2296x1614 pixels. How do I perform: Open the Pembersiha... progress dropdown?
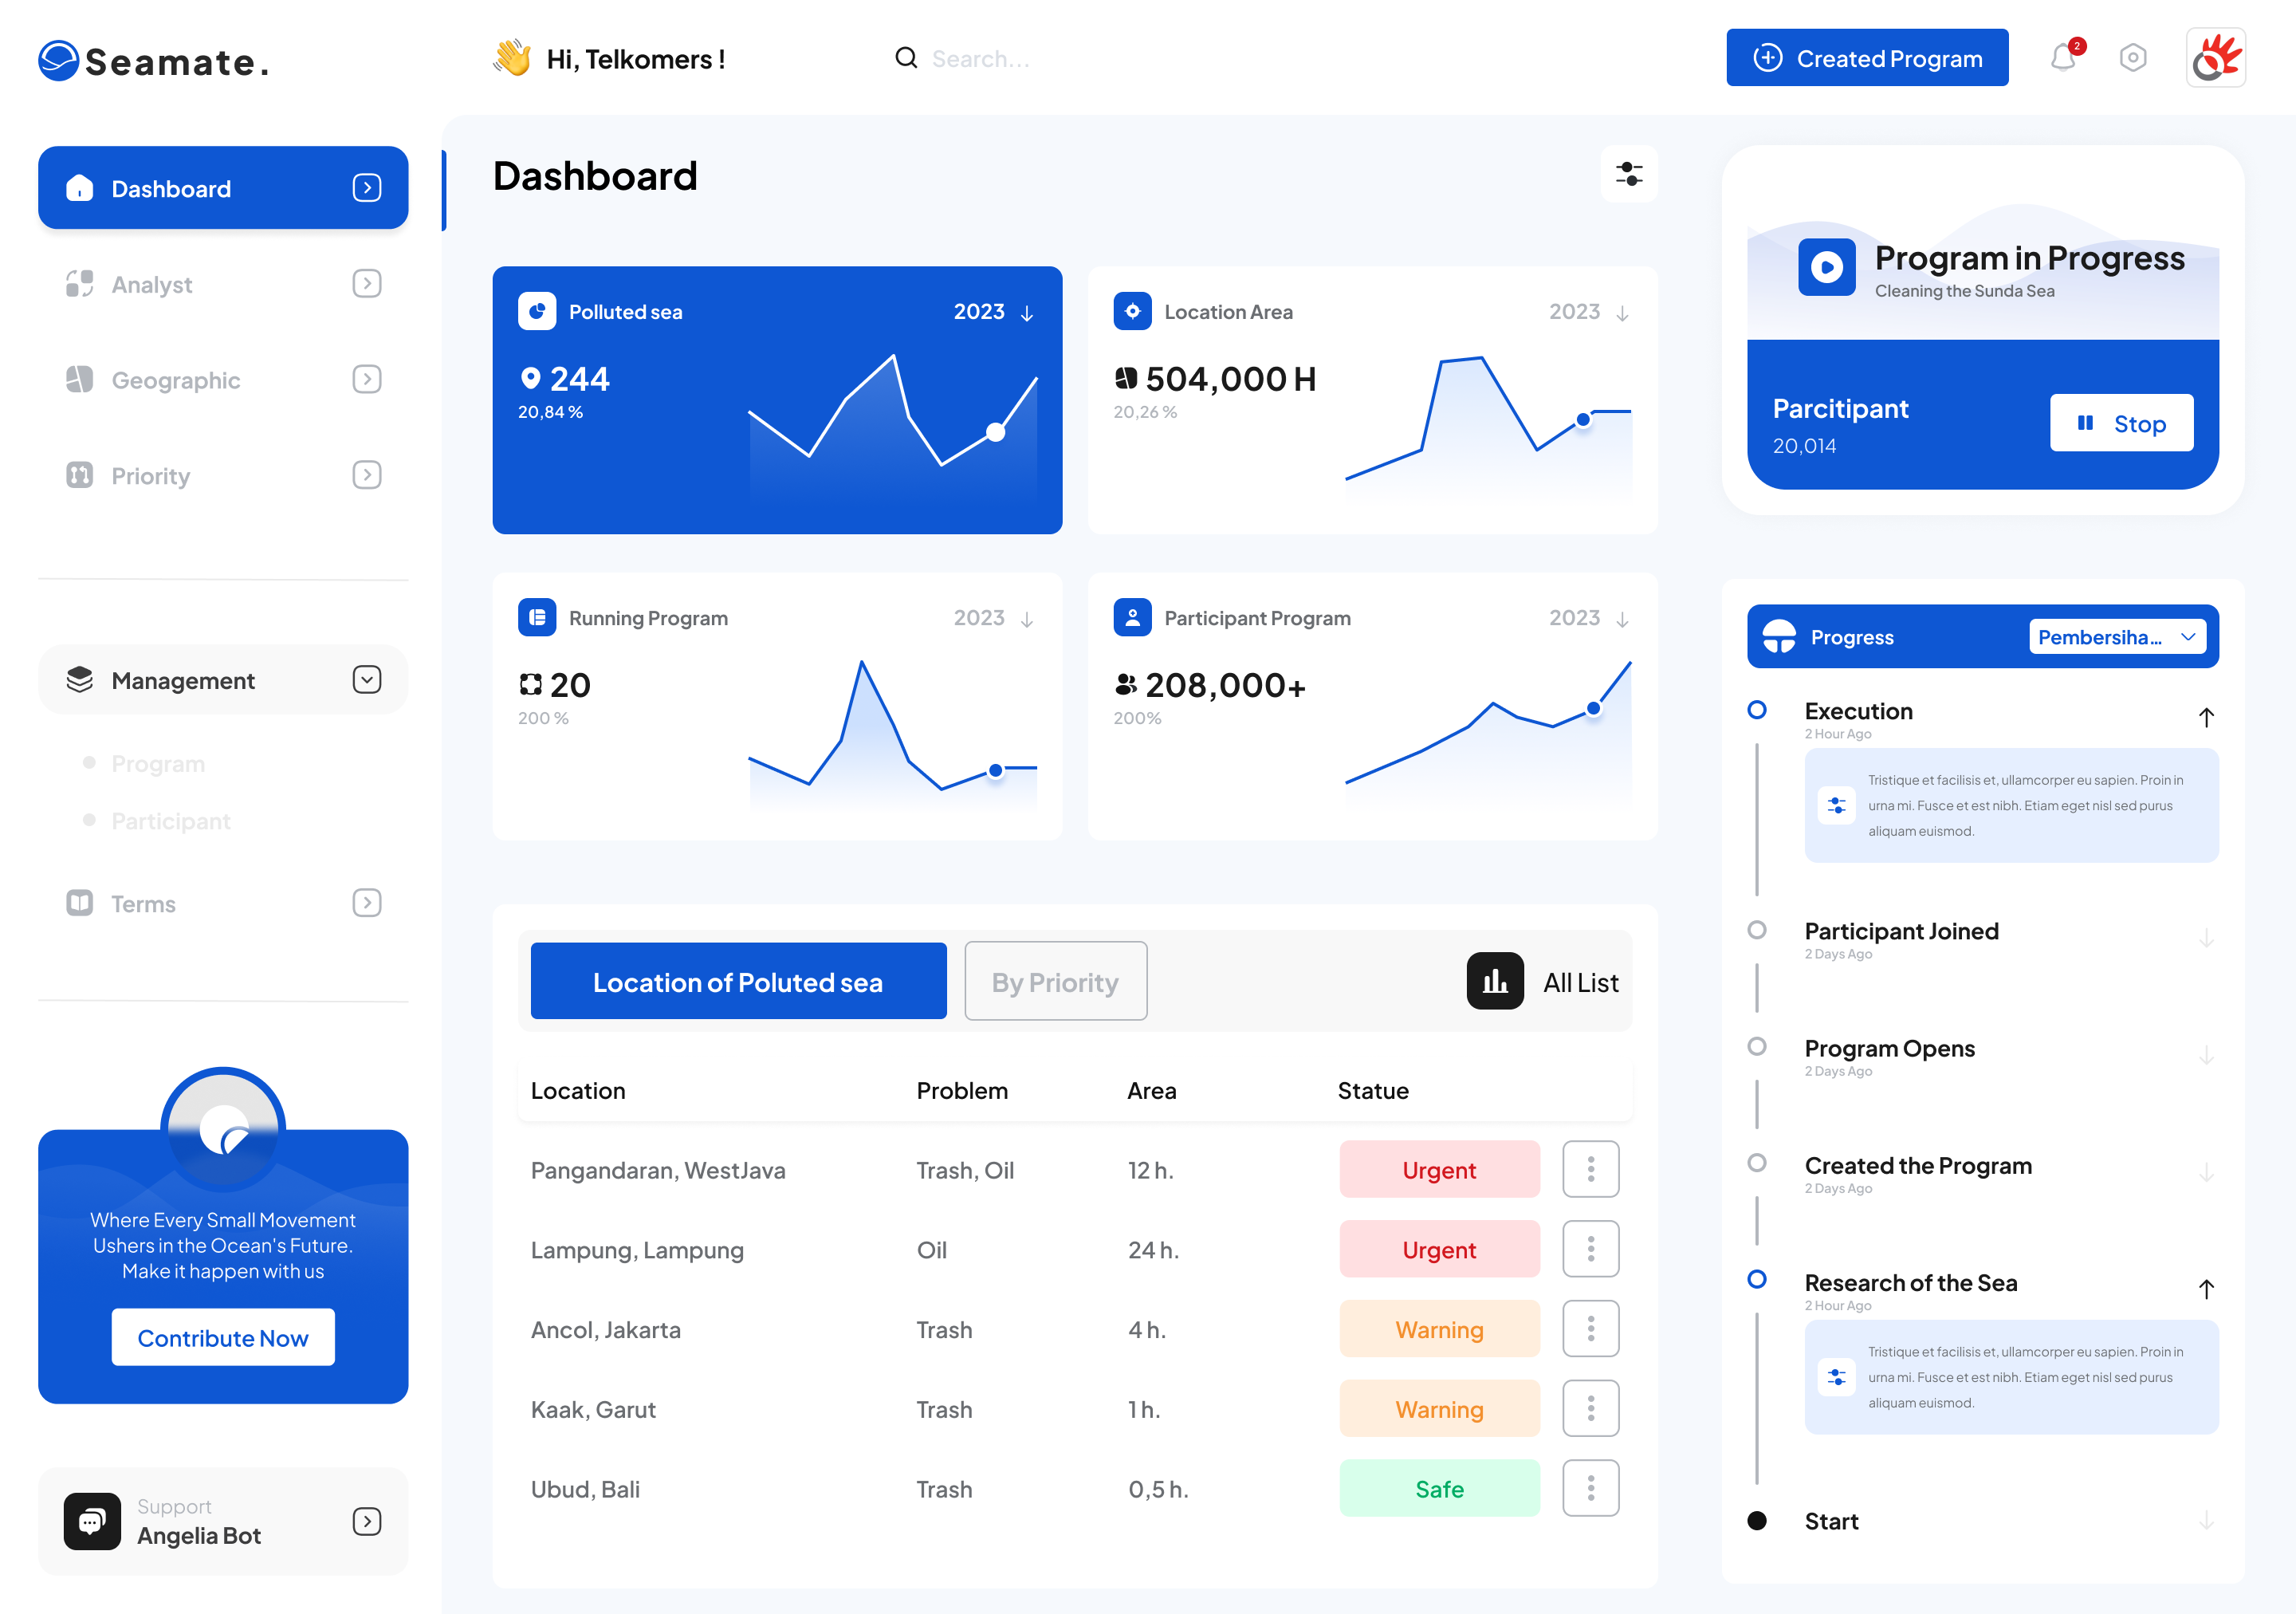[x=2117, y=637]
